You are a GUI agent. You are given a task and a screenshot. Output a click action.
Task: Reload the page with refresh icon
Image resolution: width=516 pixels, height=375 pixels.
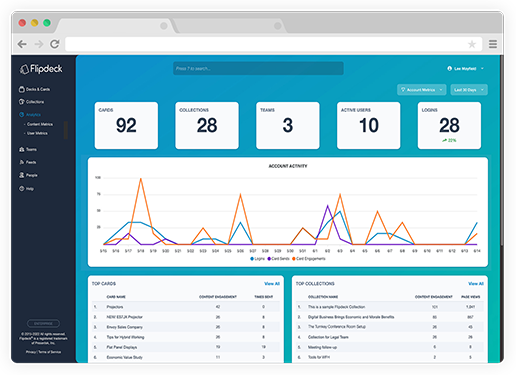pyautogui.click(x=55, y=44)
